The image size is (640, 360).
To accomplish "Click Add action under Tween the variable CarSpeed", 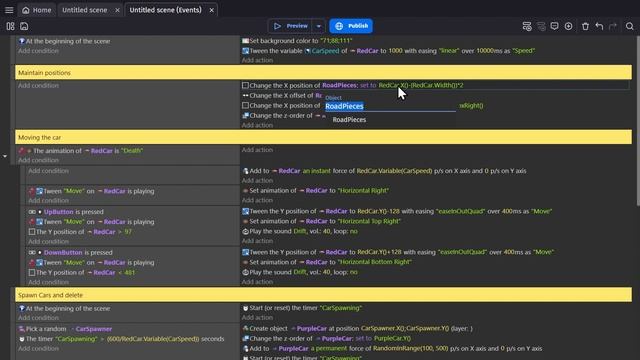I will 257,60.
